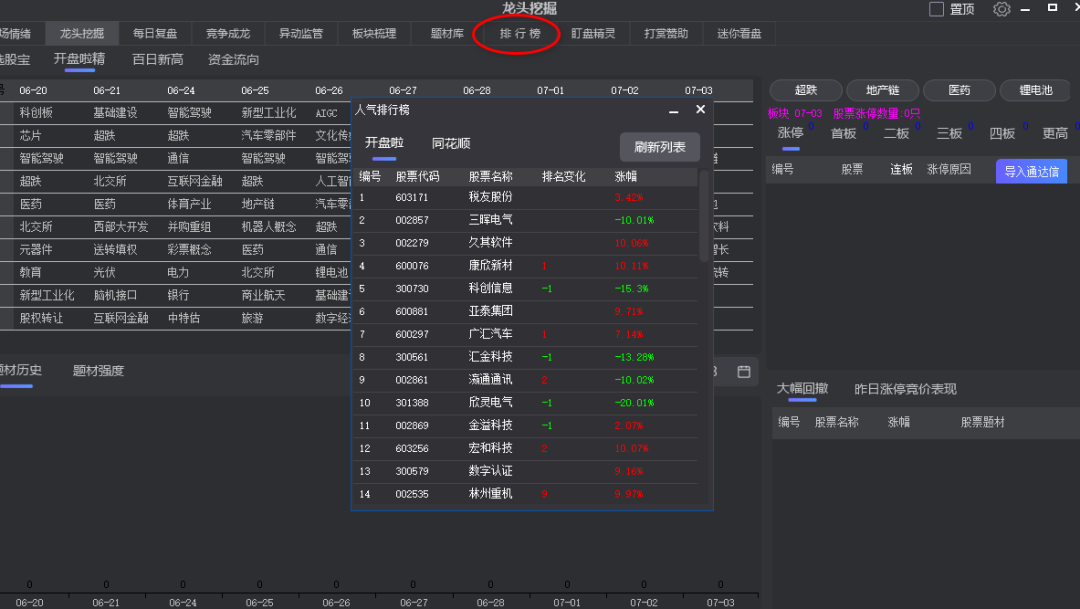Switch to 同花顺 ranking source
Viewport: 1080px width, 609px height.
point(450,143)
